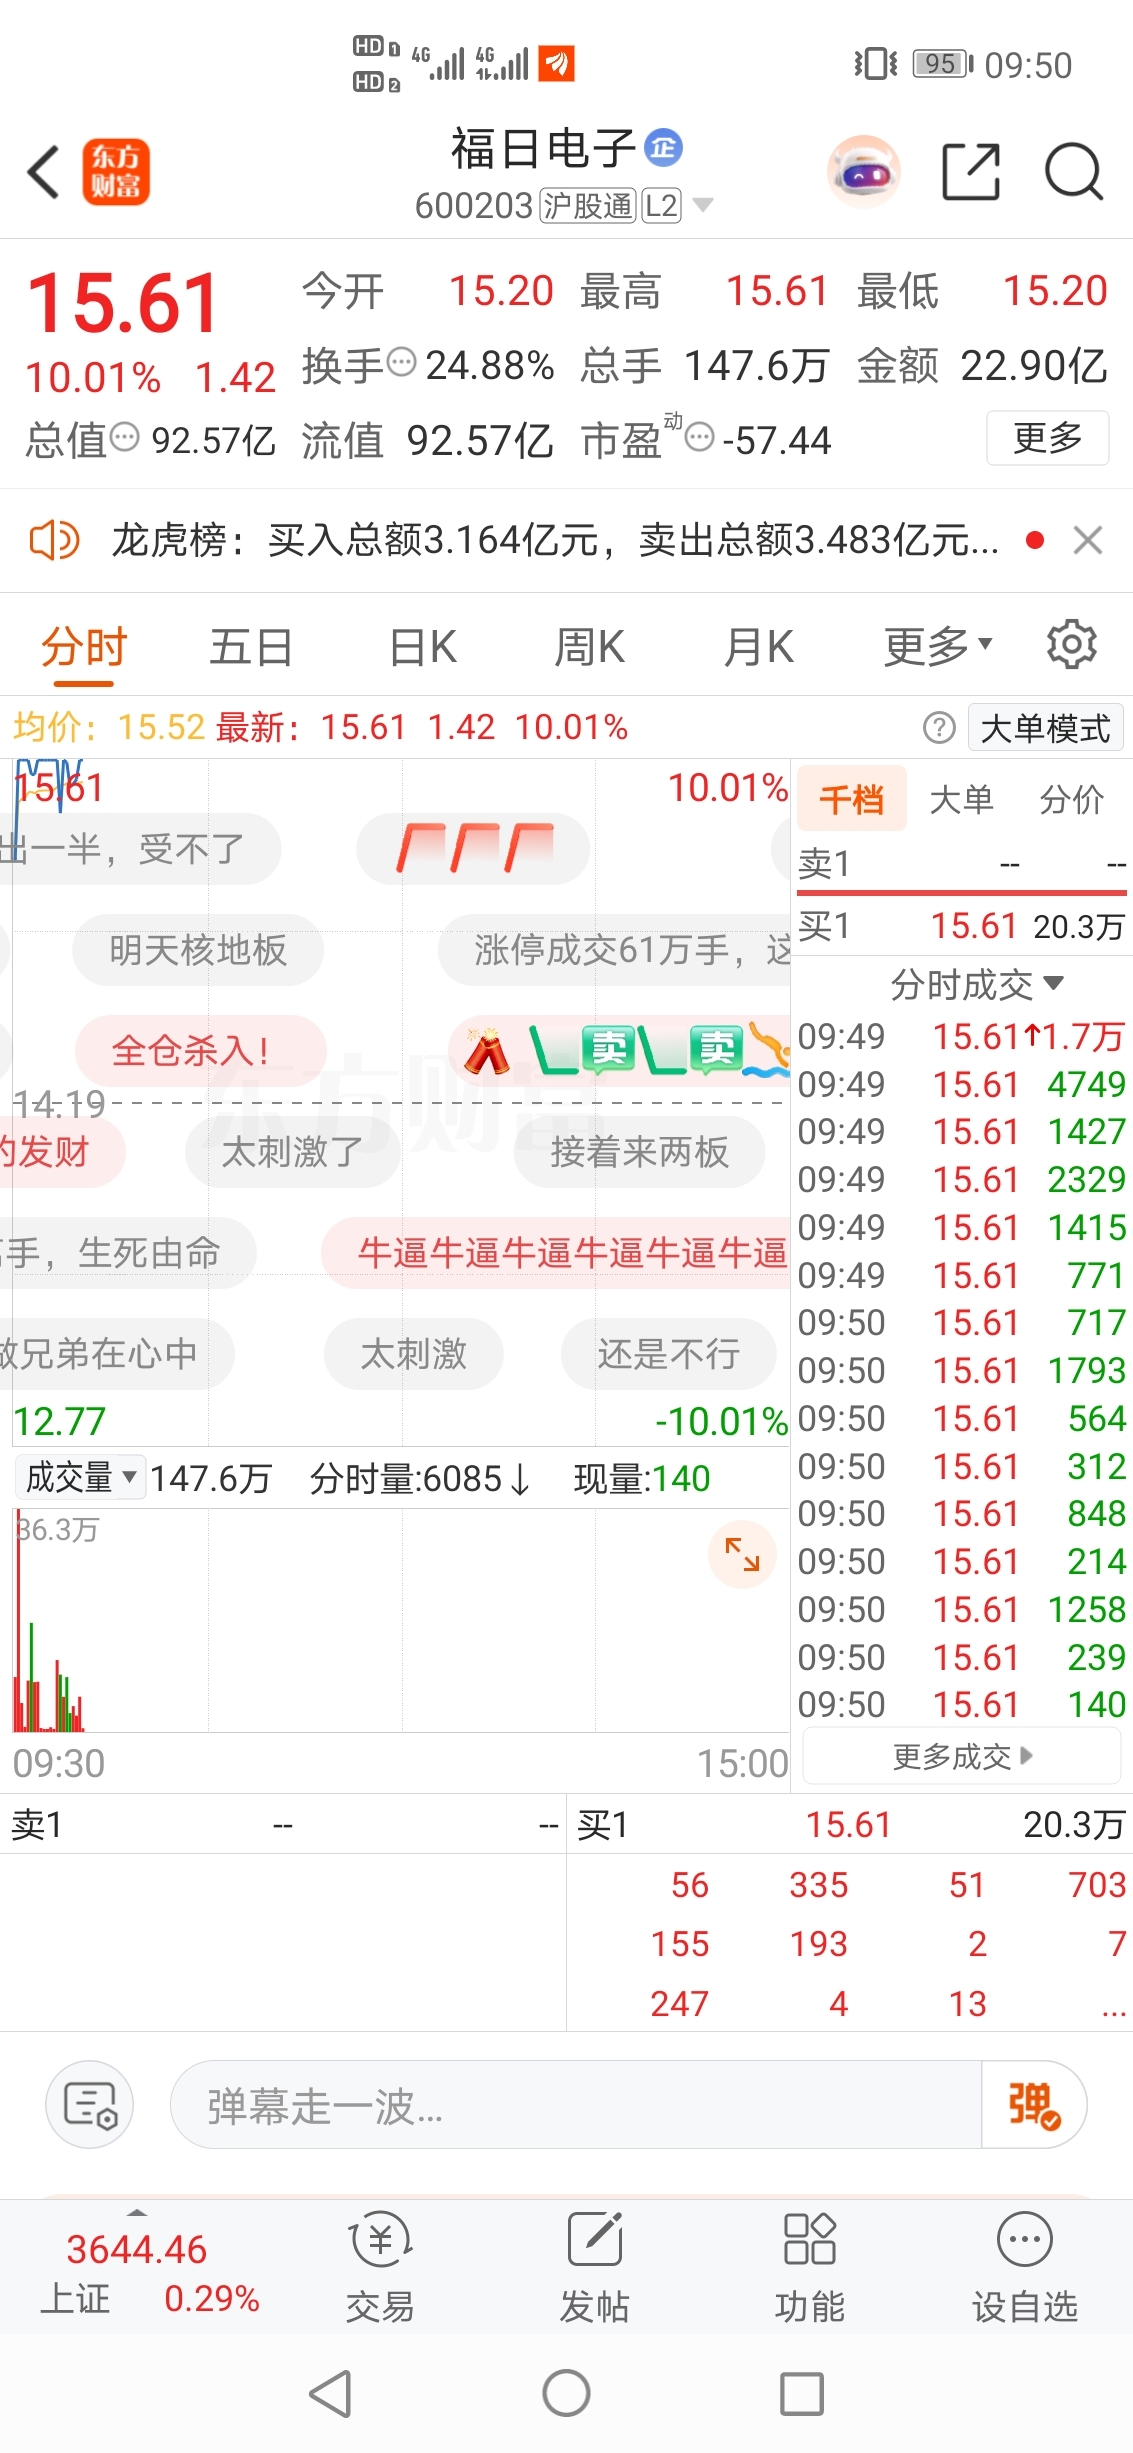Select the 大单 tab
The height and width of the screenshot is (2453, 1133).
click(x=962, y=799)
